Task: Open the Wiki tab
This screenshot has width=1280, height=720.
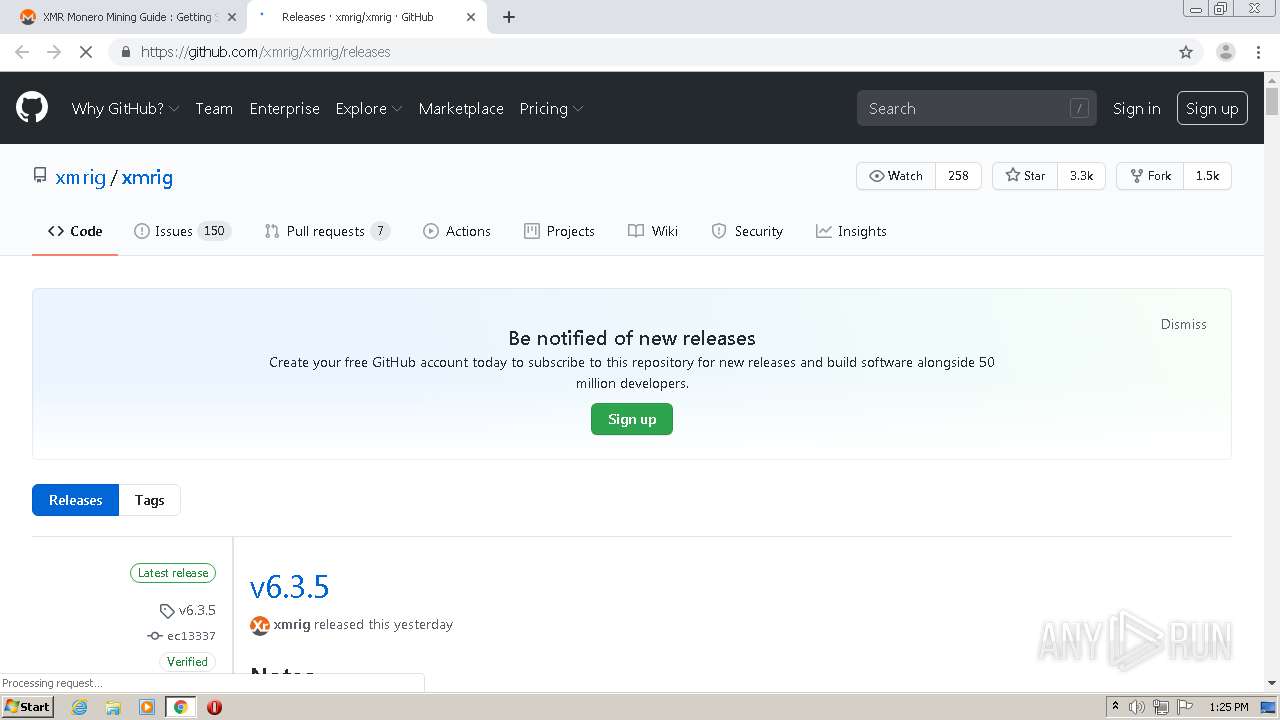Action: (x=653, y=231)
